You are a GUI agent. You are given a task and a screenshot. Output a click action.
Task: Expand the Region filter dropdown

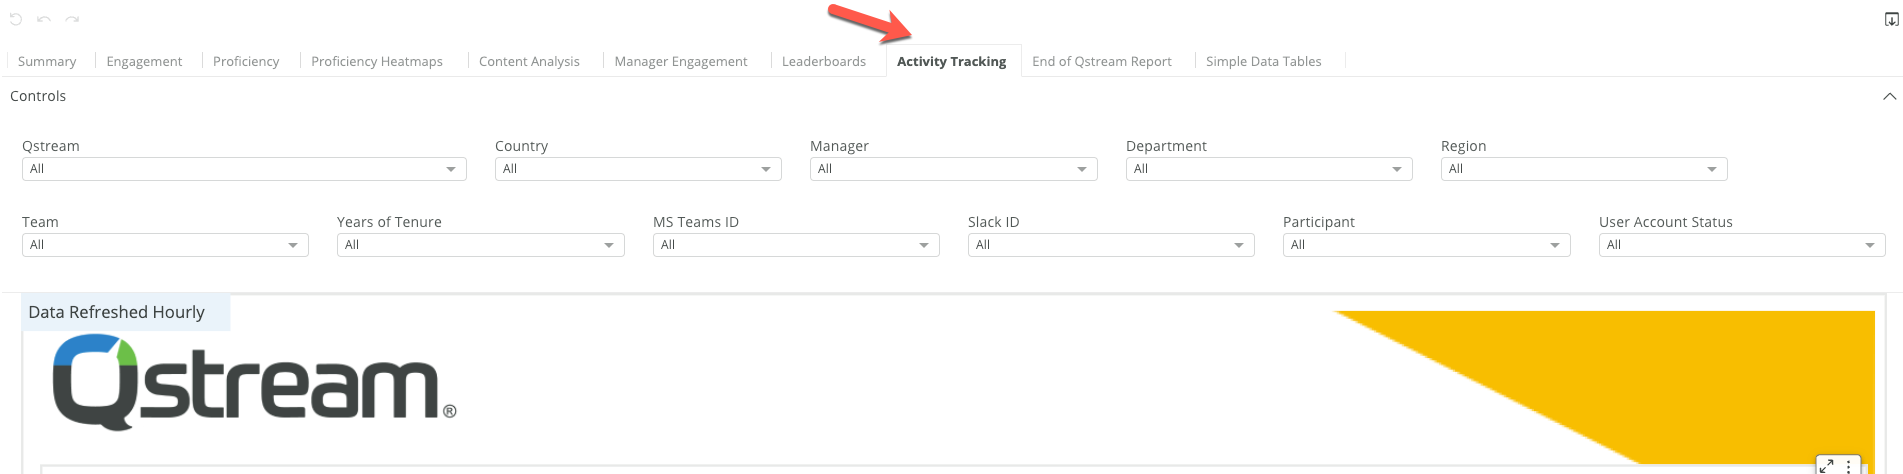1584,169
